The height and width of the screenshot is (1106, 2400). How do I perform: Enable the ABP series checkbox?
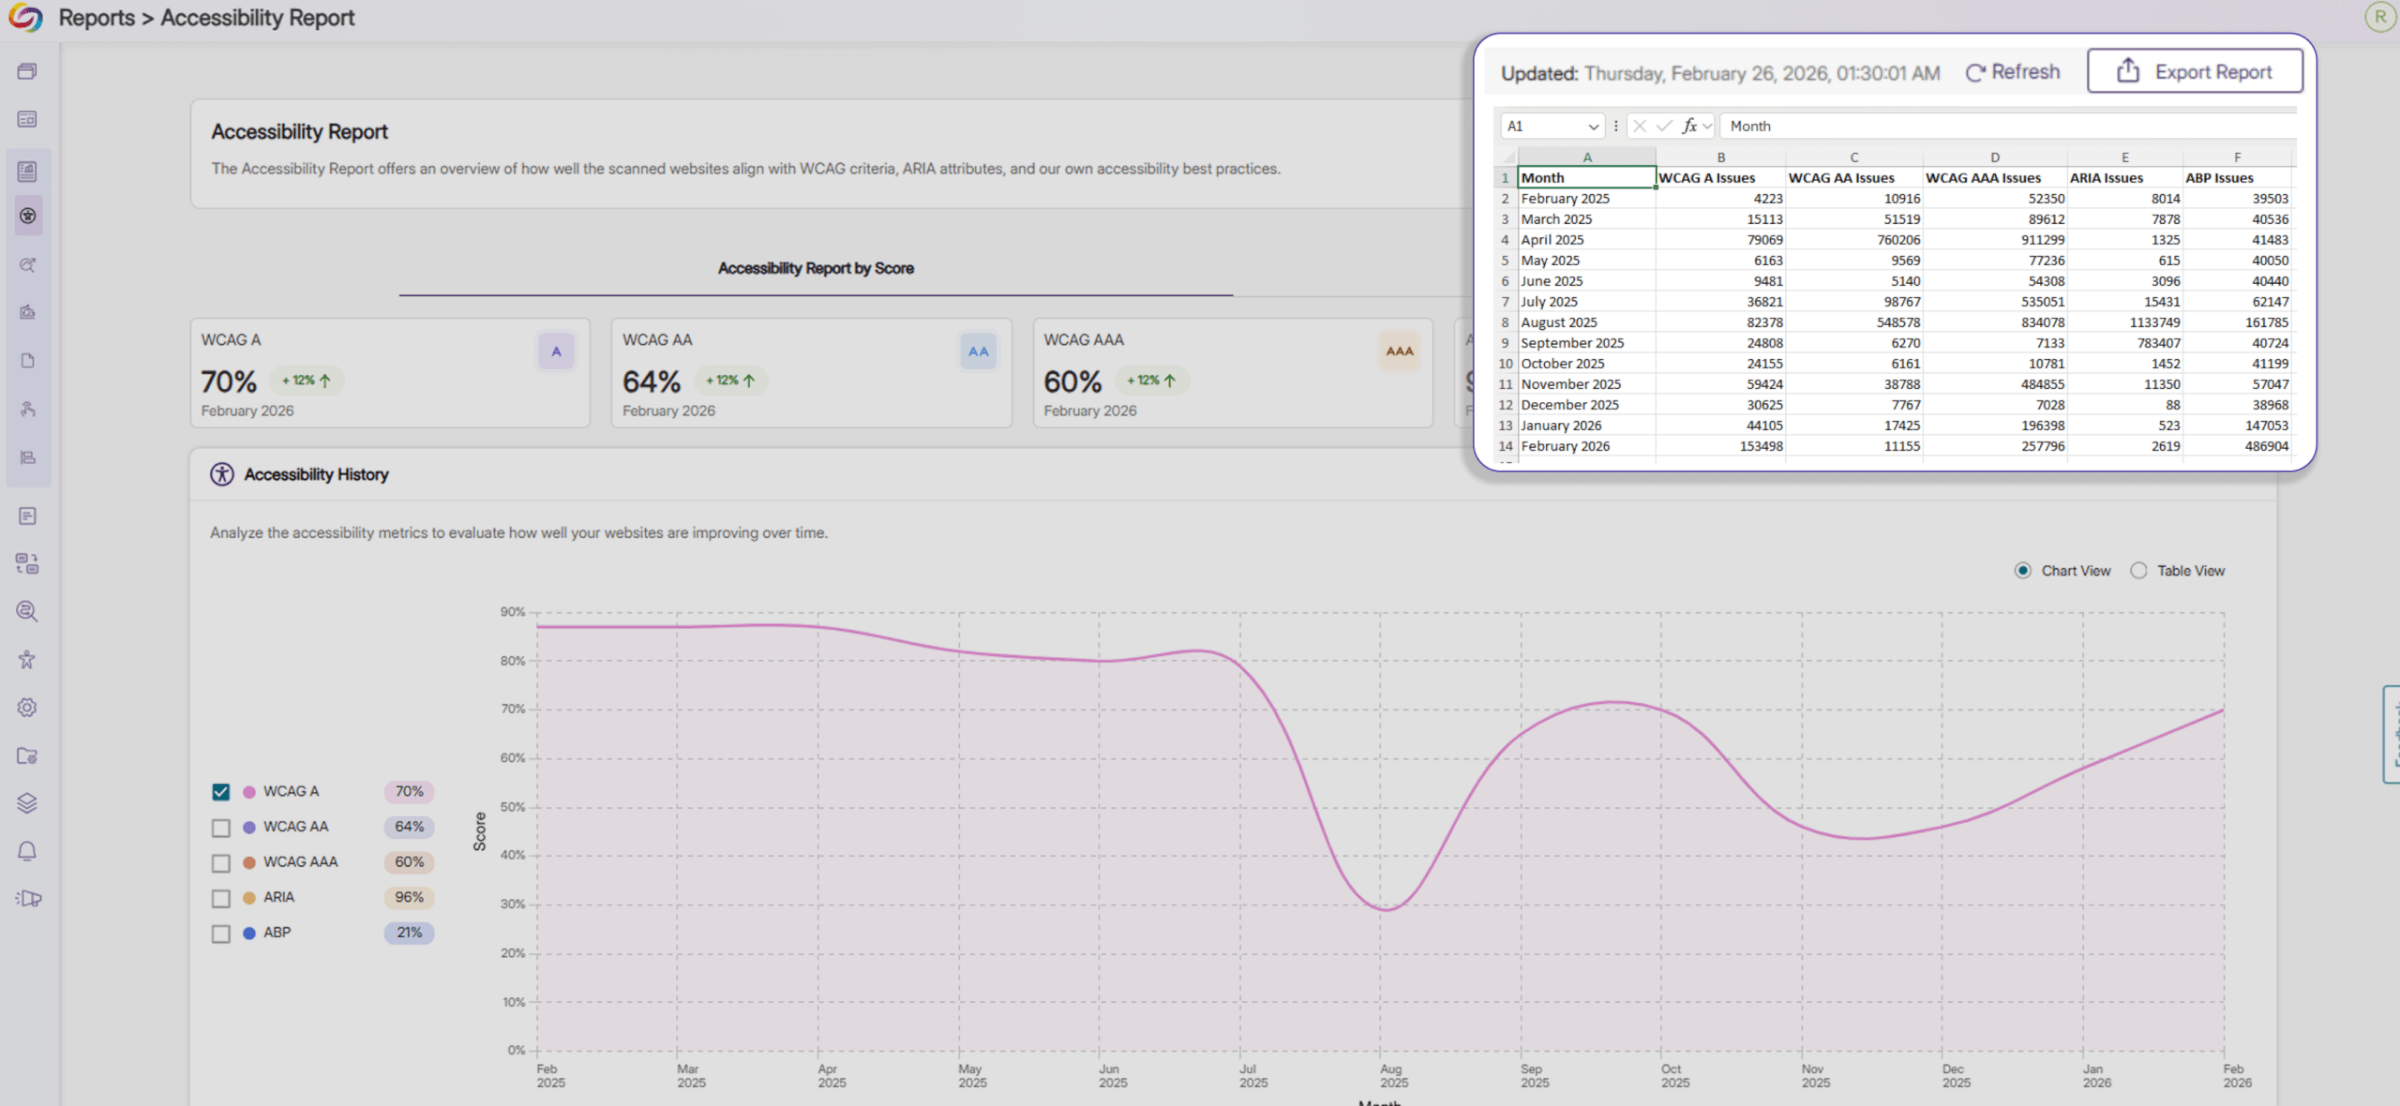tap(221, 934)
